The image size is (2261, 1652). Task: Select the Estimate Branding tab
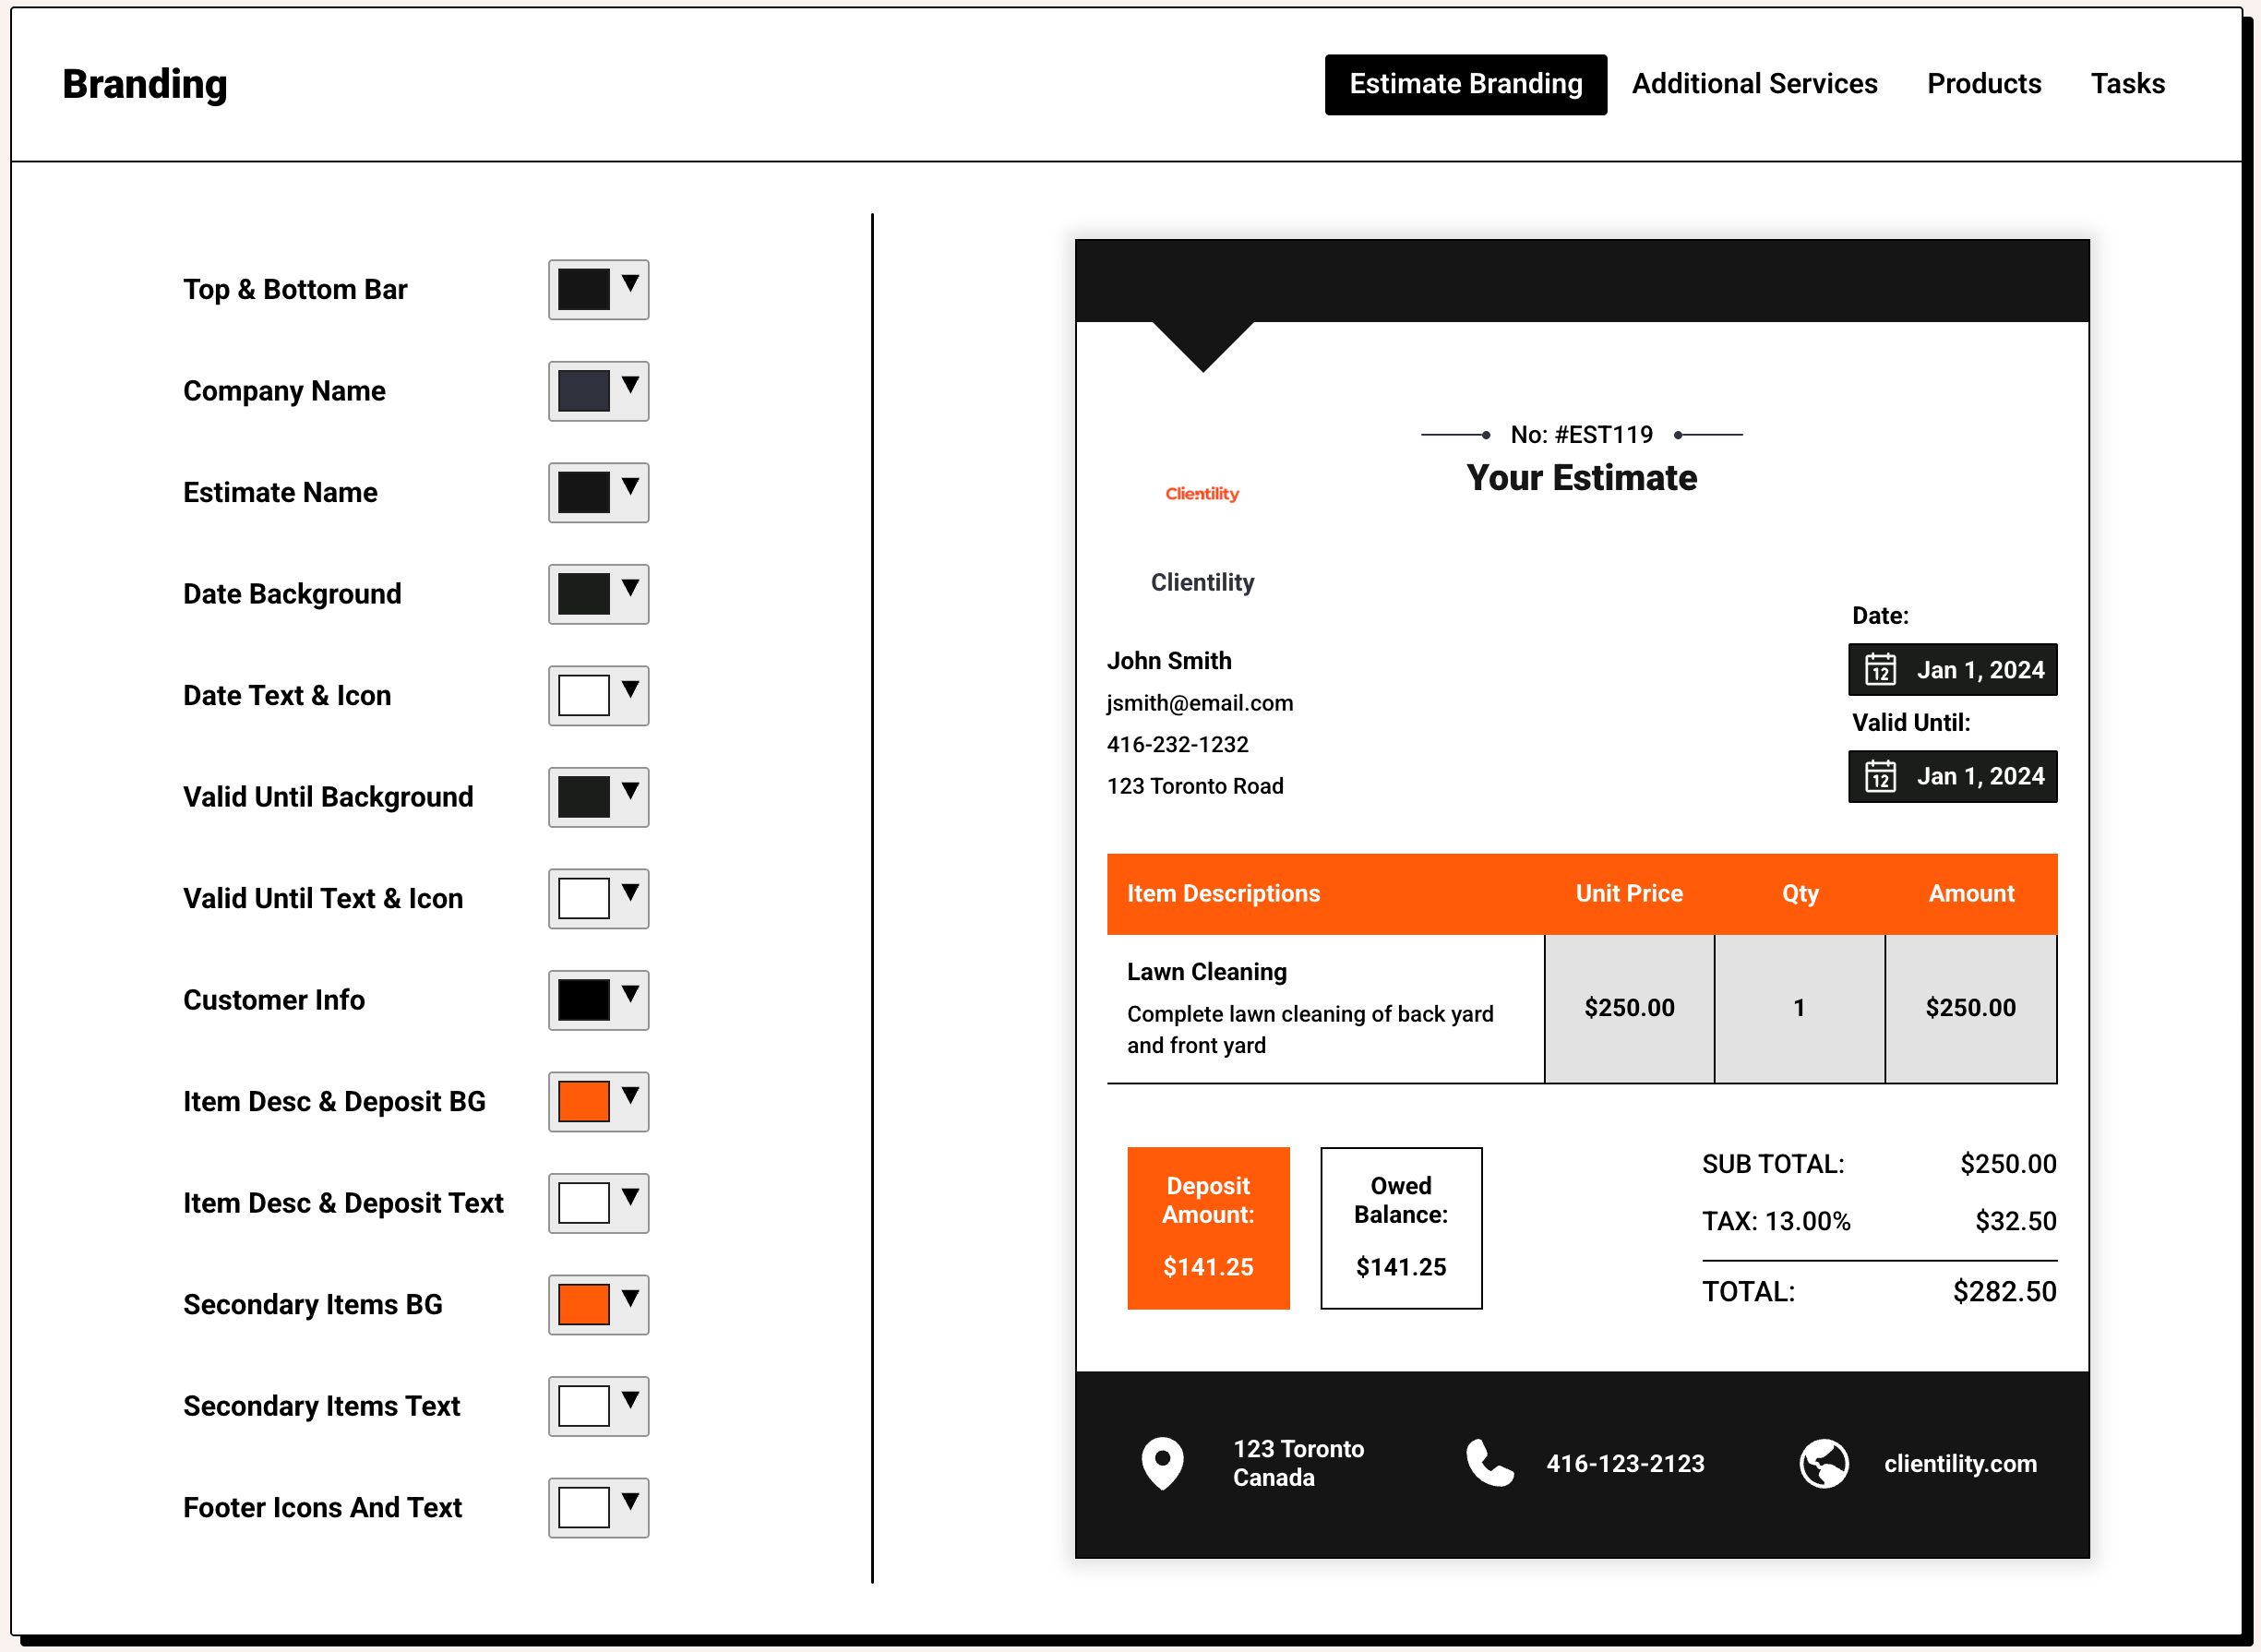1465,84
